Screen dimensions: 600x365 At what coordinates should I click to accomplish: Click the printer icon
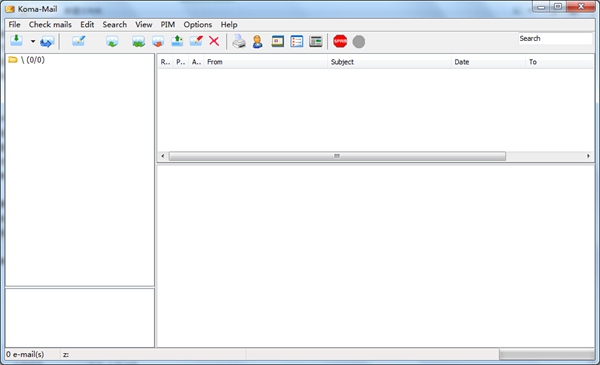point(239,41)
